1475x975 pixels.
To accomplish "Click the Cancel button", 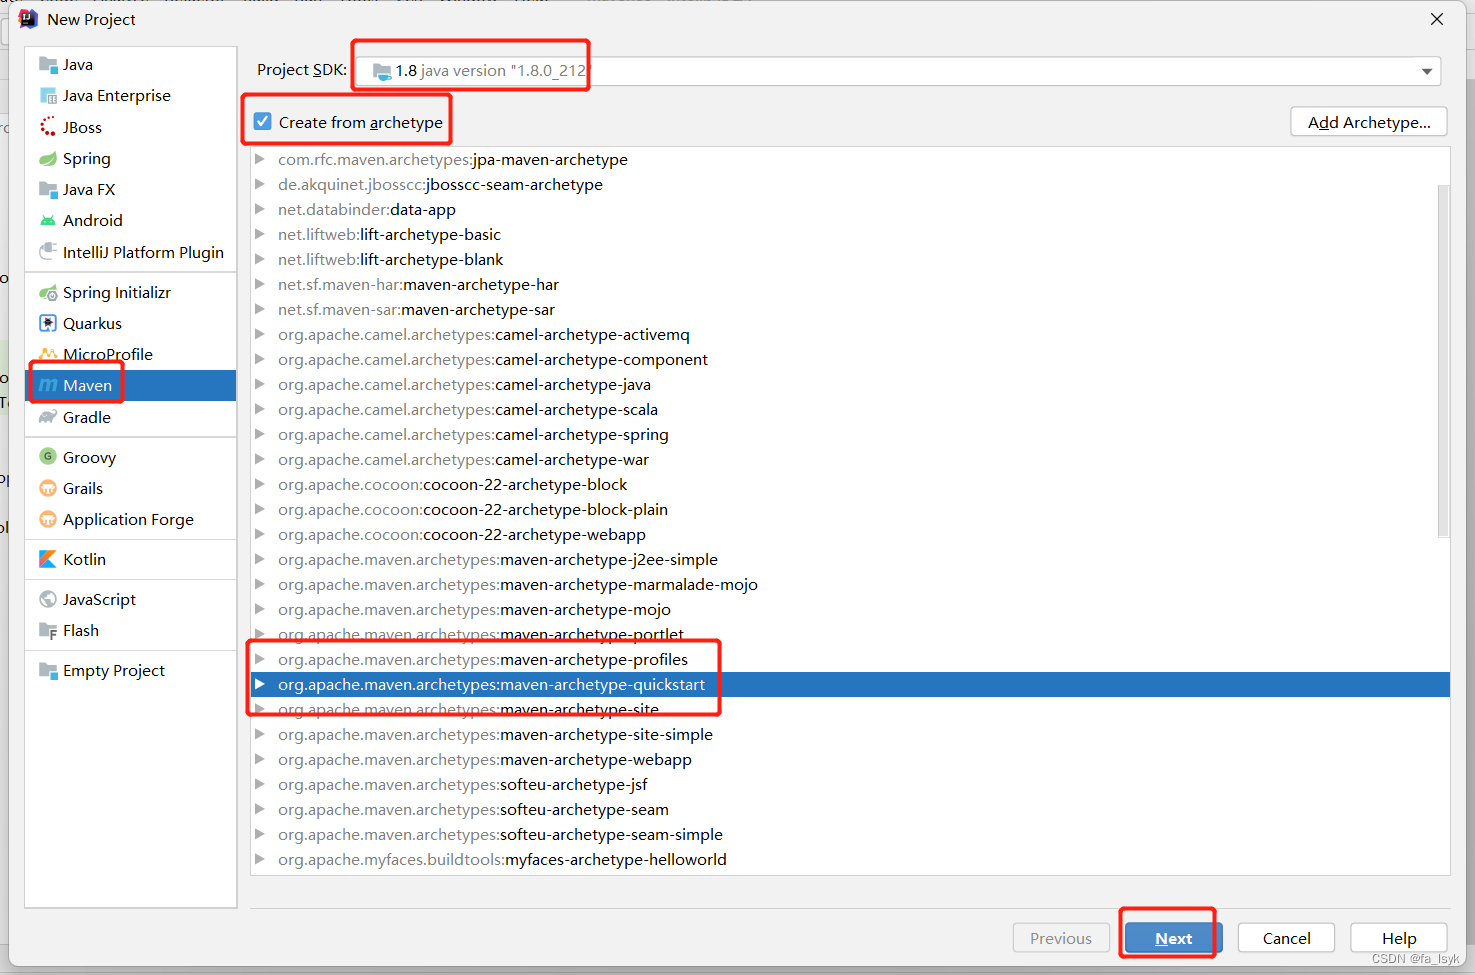I will tap(1286, 938).
